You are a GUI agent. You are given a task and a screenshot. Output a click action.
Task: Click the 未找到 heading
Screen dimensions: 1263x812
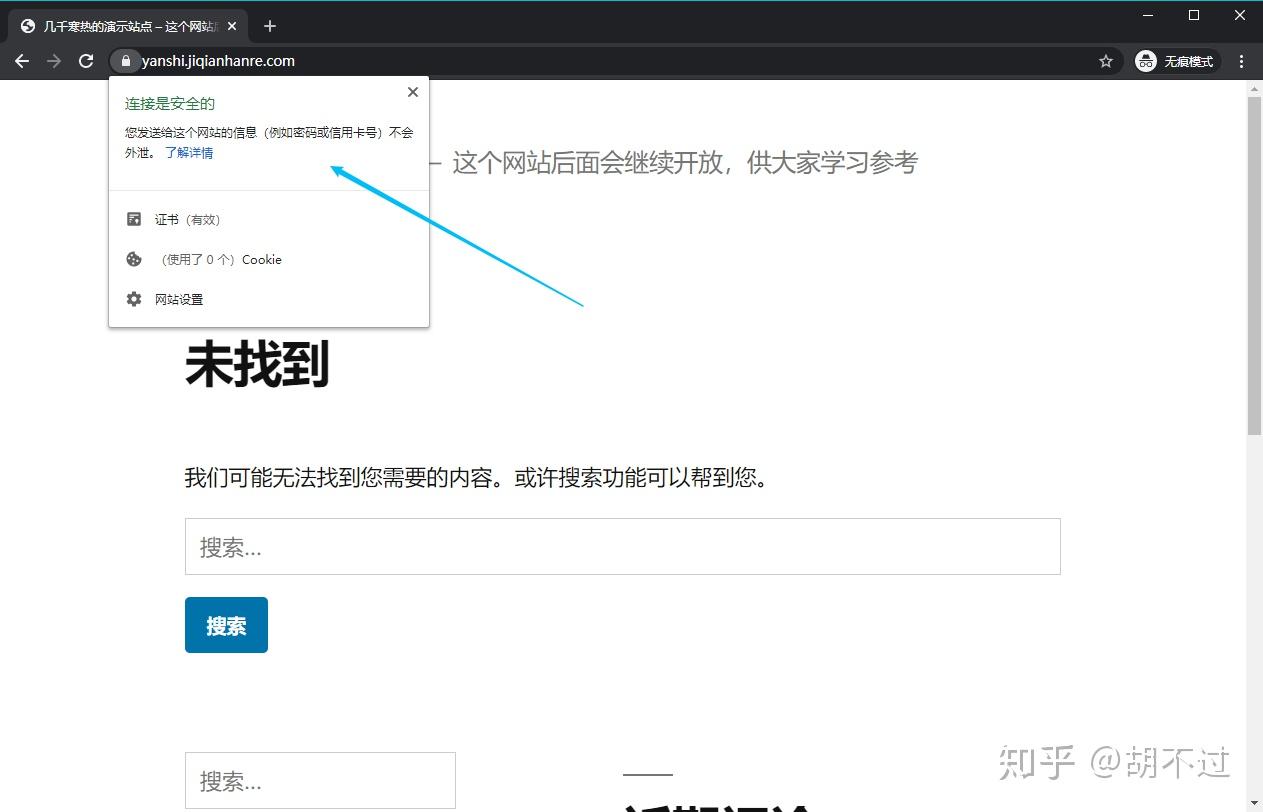[x=257, y=365]
